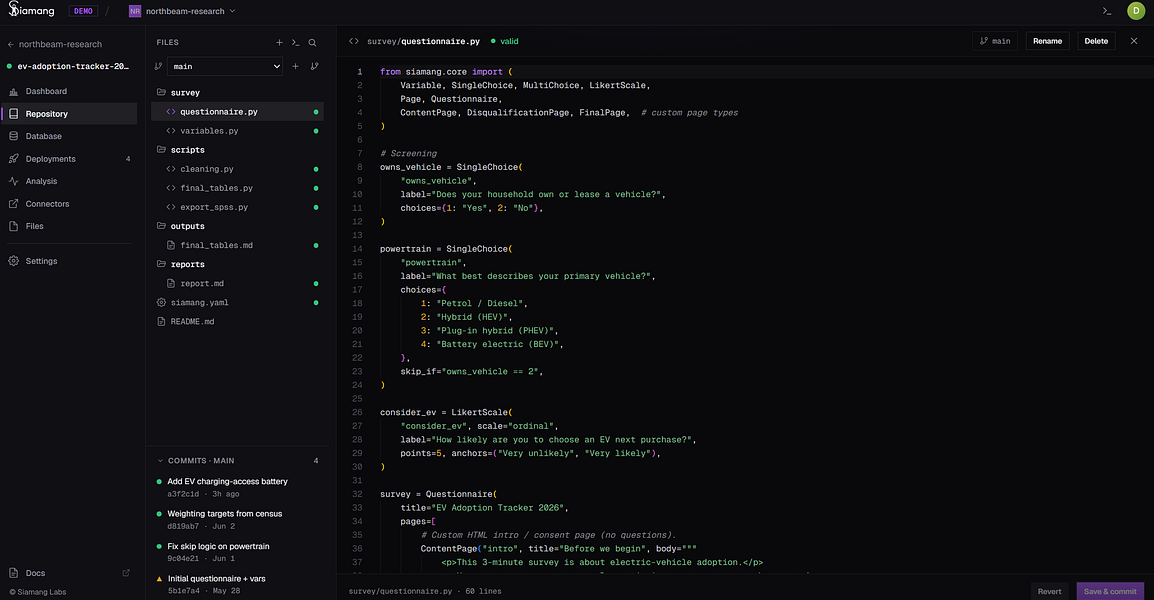Close the questionnaire.py editor
The width and height of the screenshot is (1154, 600).
1133,41
